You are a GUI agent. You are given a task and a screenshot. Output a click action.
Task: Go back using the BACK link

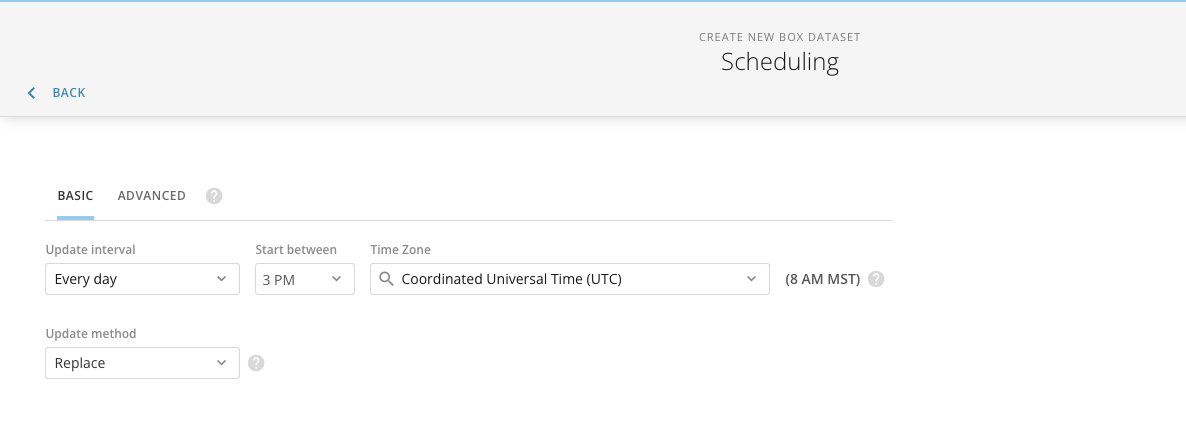click(x=68, y=92)
